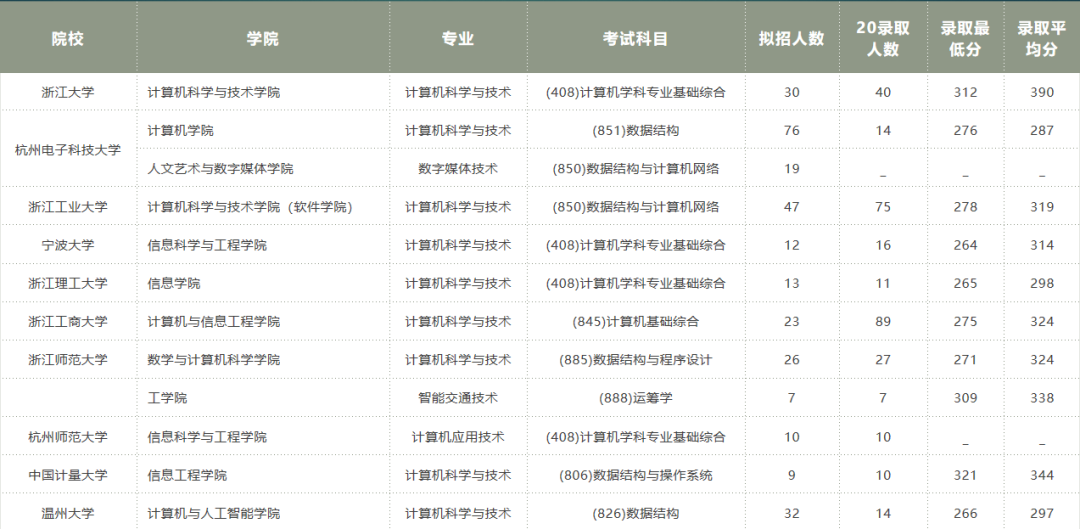Select the 宁波大学 cell

point(68,245)
